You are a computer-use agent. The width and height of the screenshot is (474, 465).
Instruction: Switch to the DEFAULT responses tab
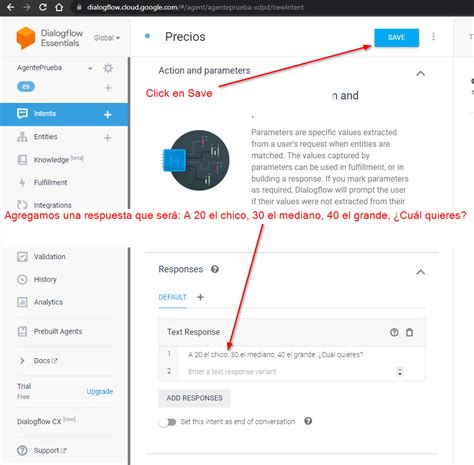[172, 297]
